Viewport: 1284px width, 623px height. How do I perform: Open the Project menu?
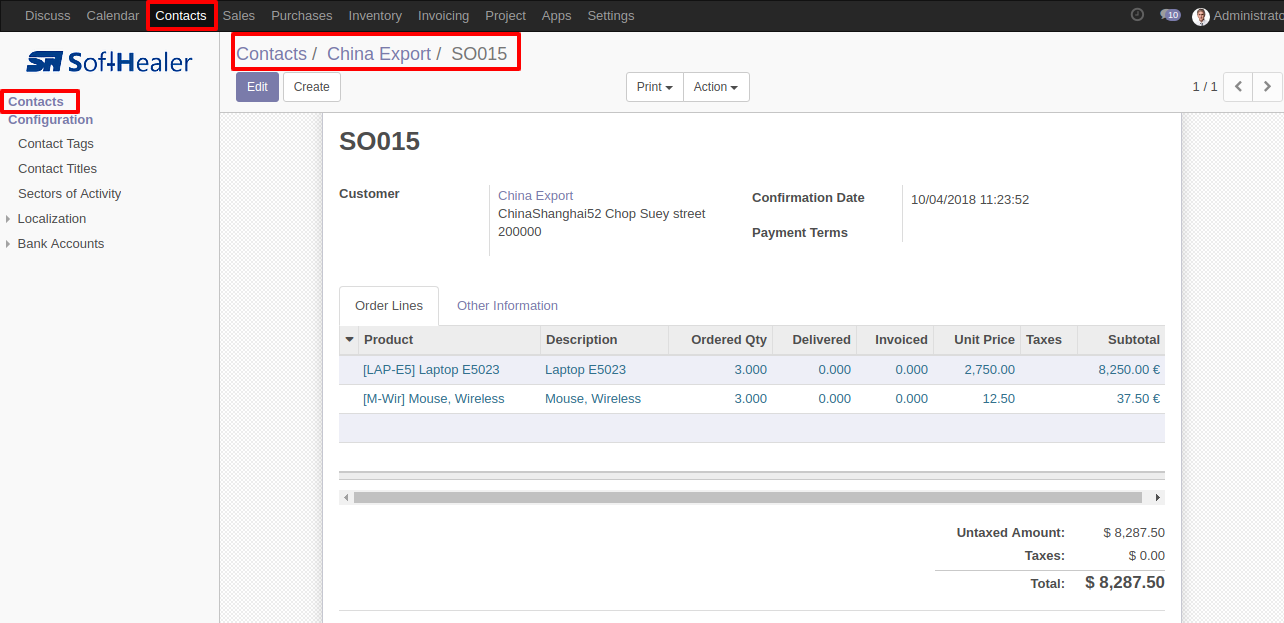pyautogui.click(x=505, y=16)
